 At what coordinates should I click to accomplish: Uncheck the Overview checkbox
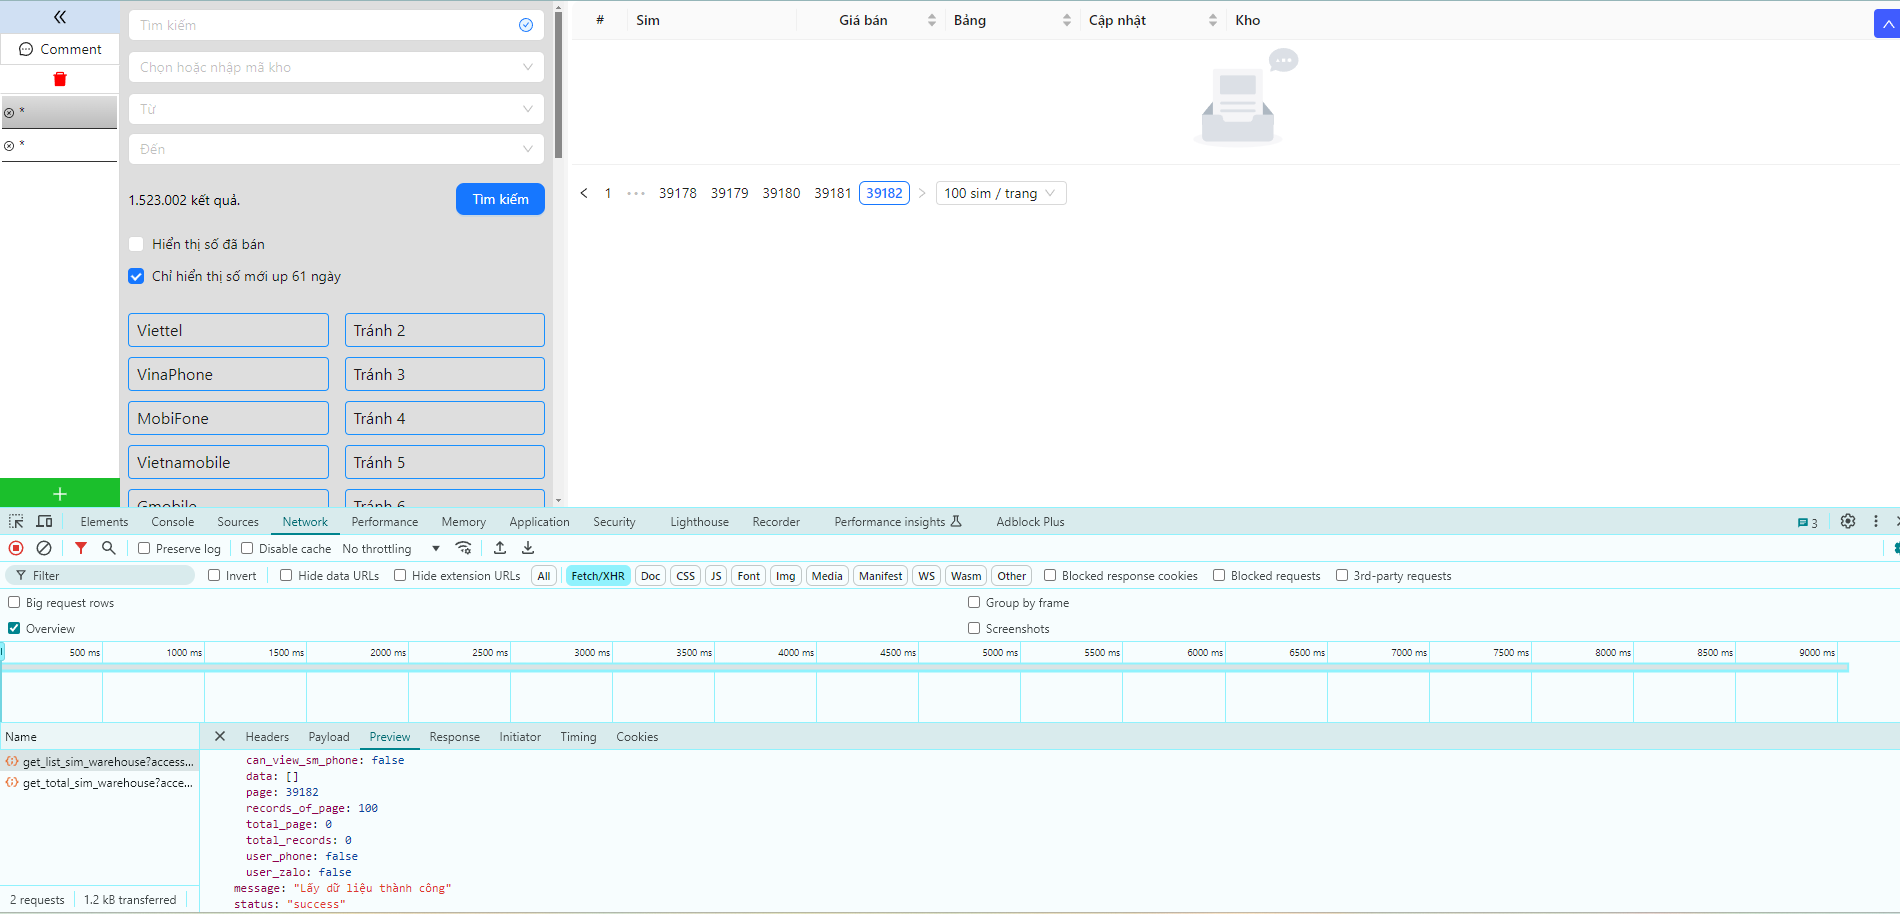coord(14,628)
